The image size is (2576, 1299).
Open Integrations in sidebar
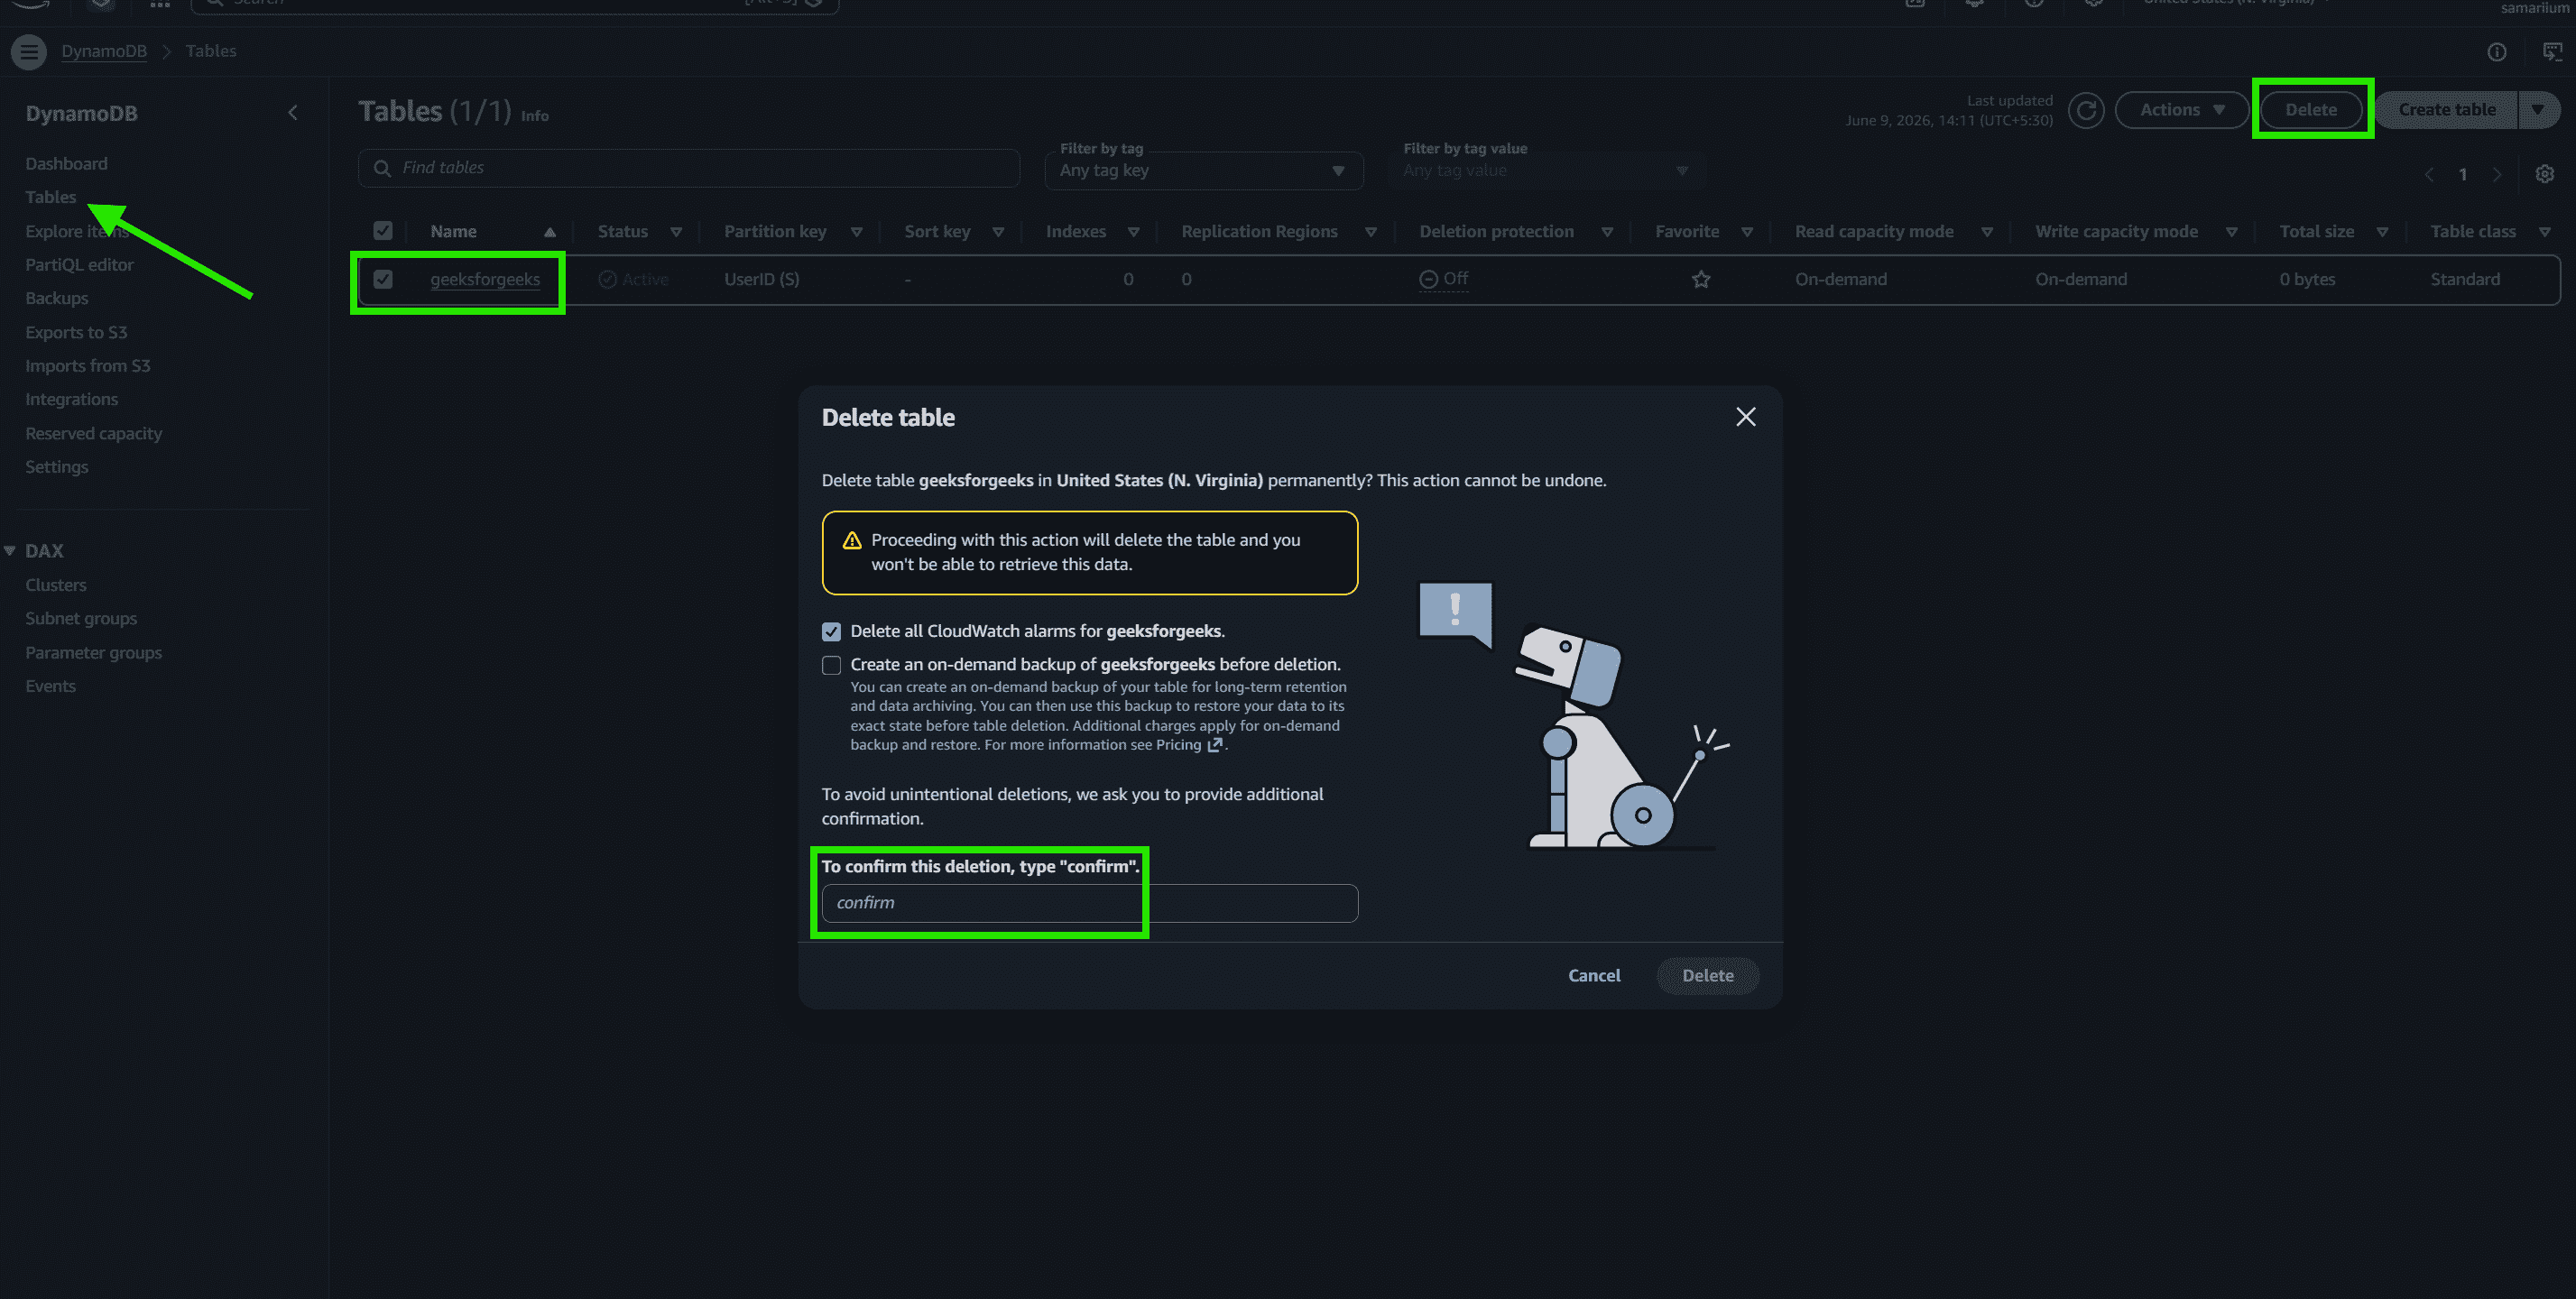72,399
